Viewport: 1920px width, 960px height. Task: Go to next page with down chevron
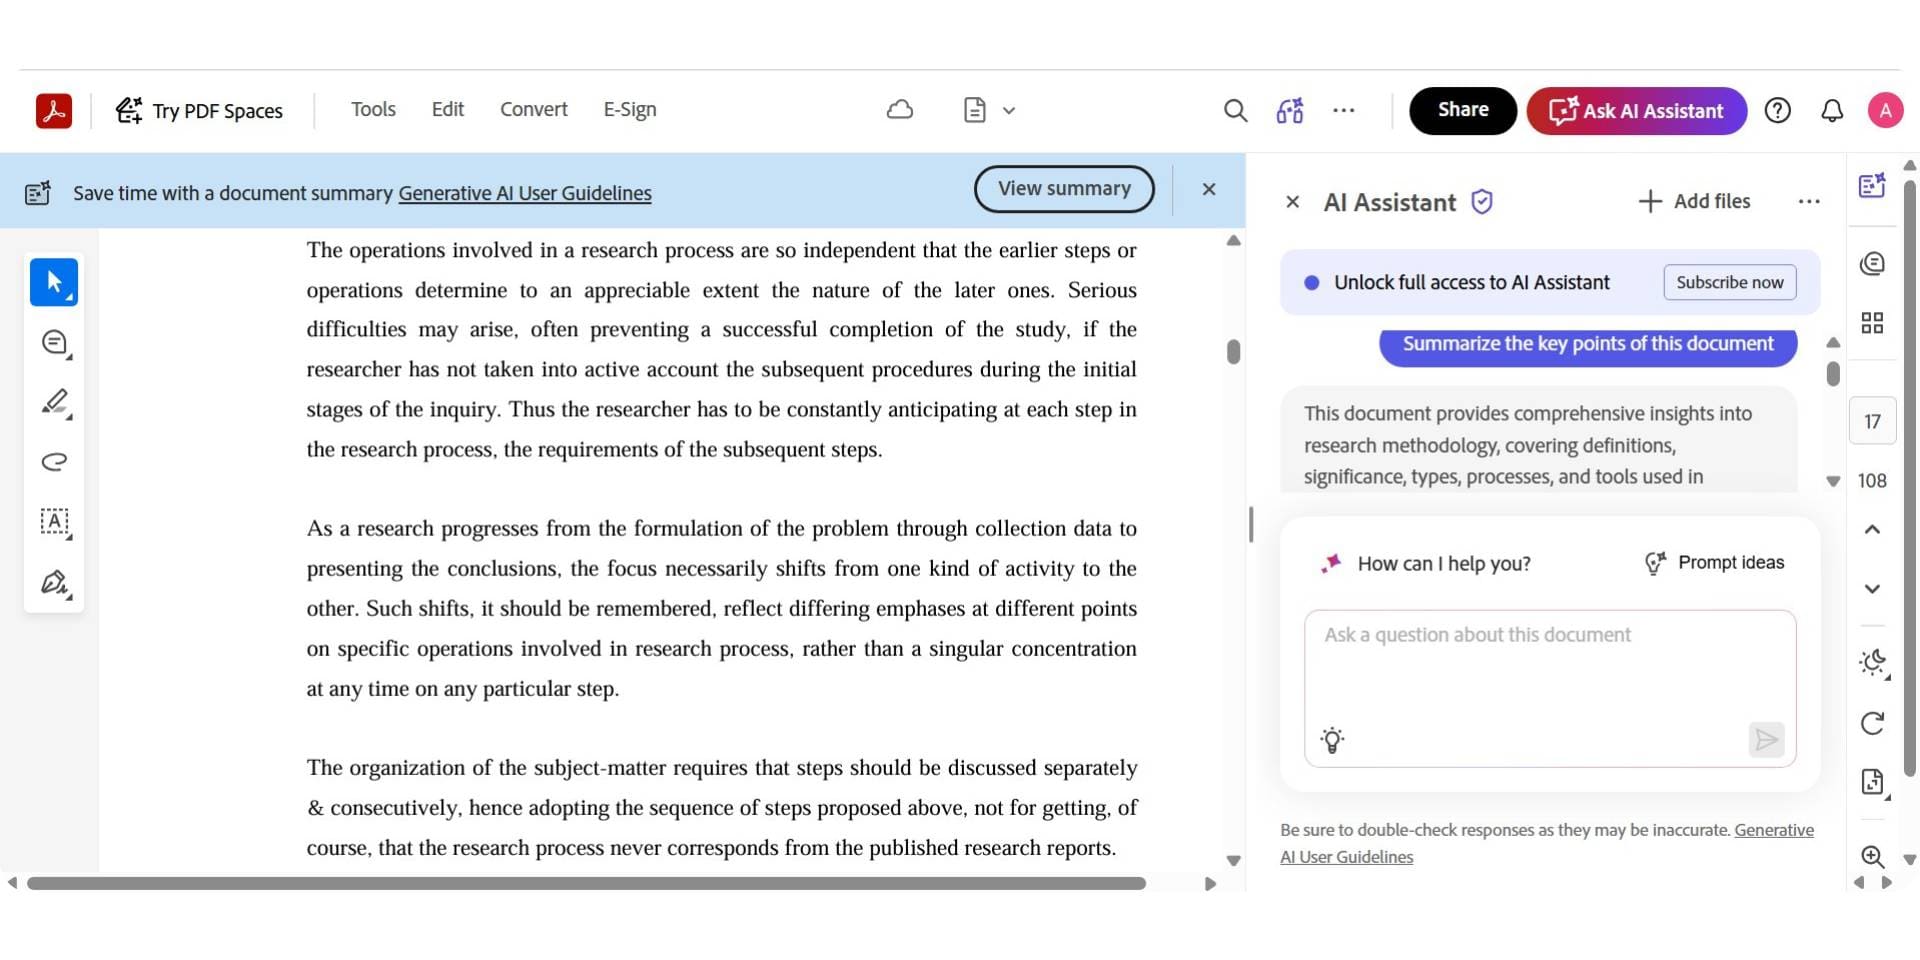1872,589
